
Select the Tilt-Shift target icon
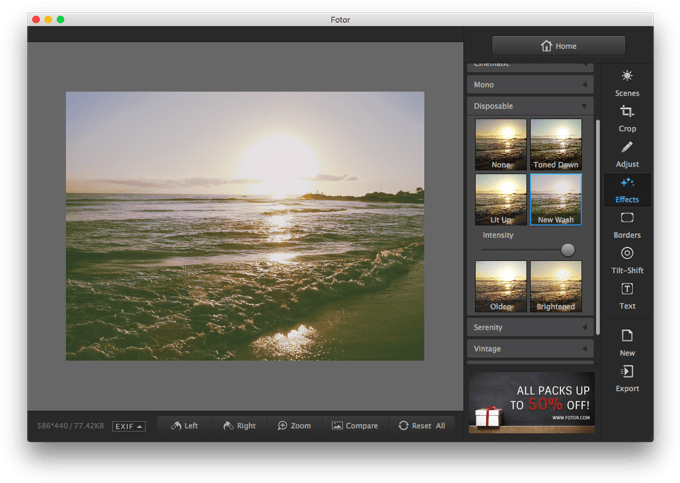627,253
